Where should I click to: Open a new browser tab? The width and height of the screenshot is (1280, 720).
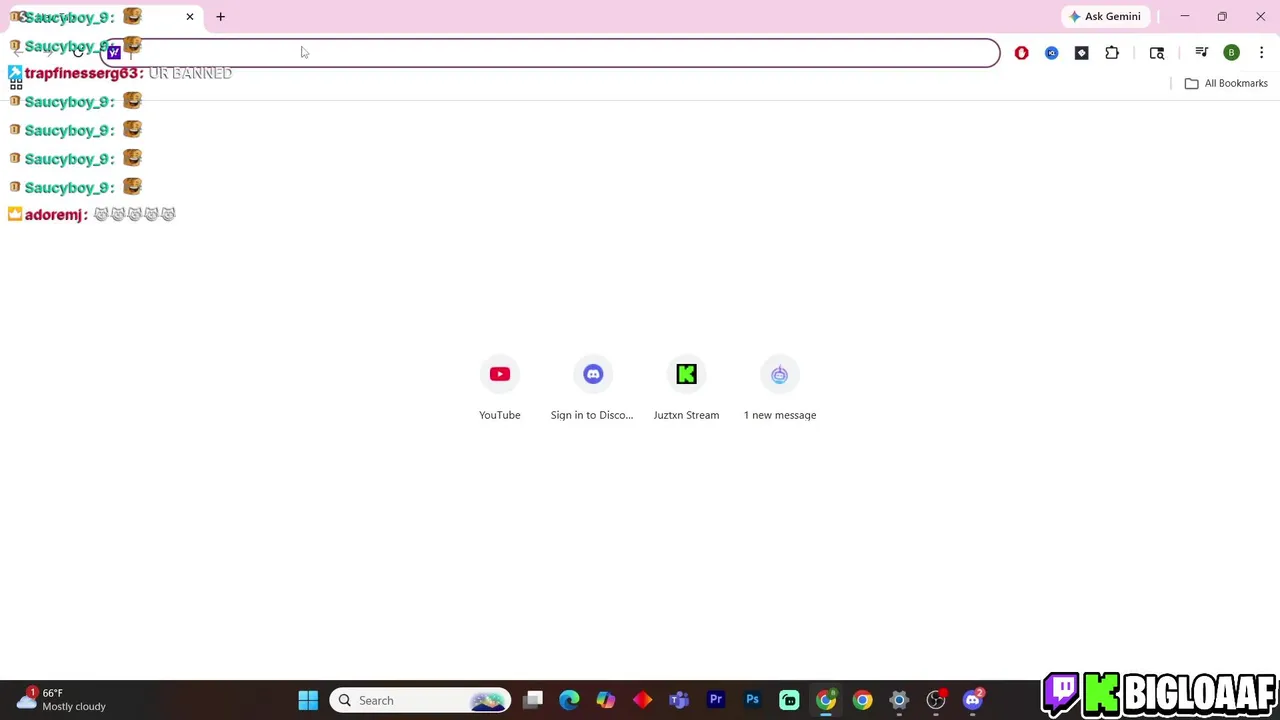220,17
